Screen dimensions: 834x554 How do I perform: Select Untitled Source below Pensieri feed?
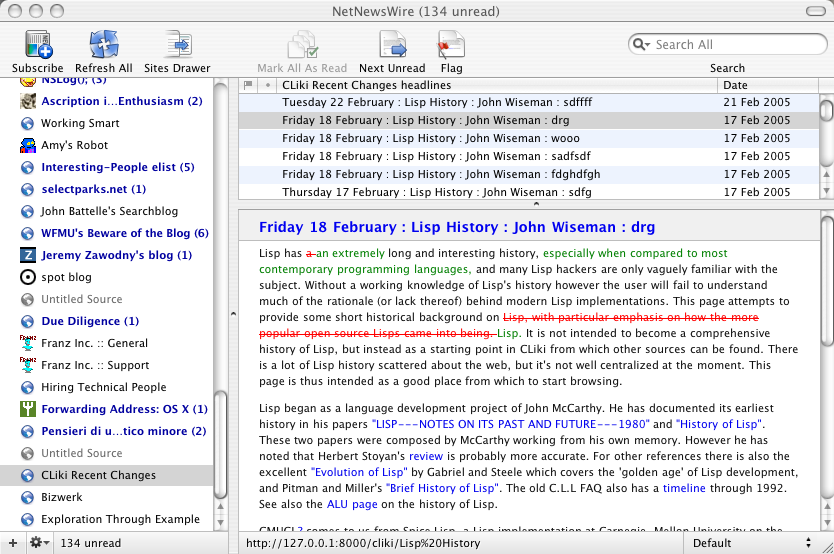click(x=82, y=453)
